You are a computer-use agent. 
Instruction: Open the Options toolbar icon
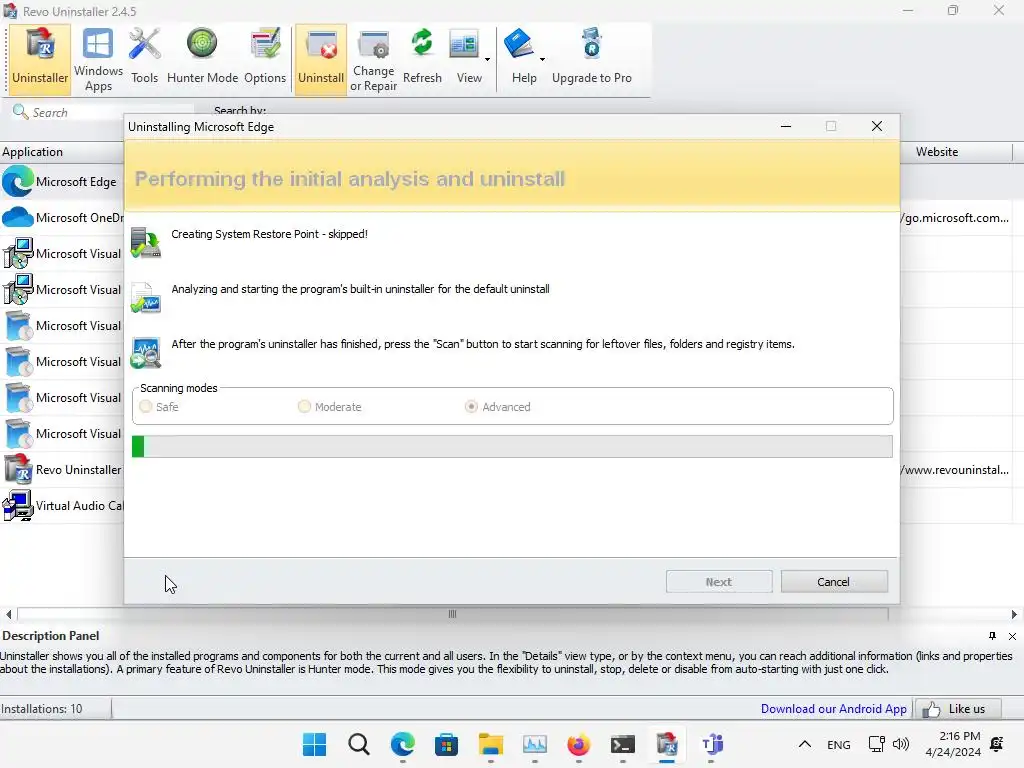tap(265, 59)
